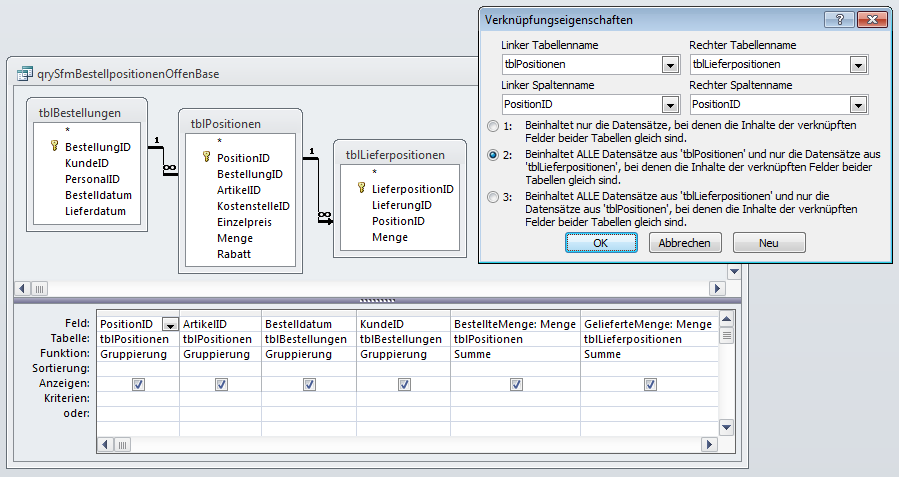
Task: Choose join option 3 for all tblLieferpositionen records
Action: (x=492, y=197)
